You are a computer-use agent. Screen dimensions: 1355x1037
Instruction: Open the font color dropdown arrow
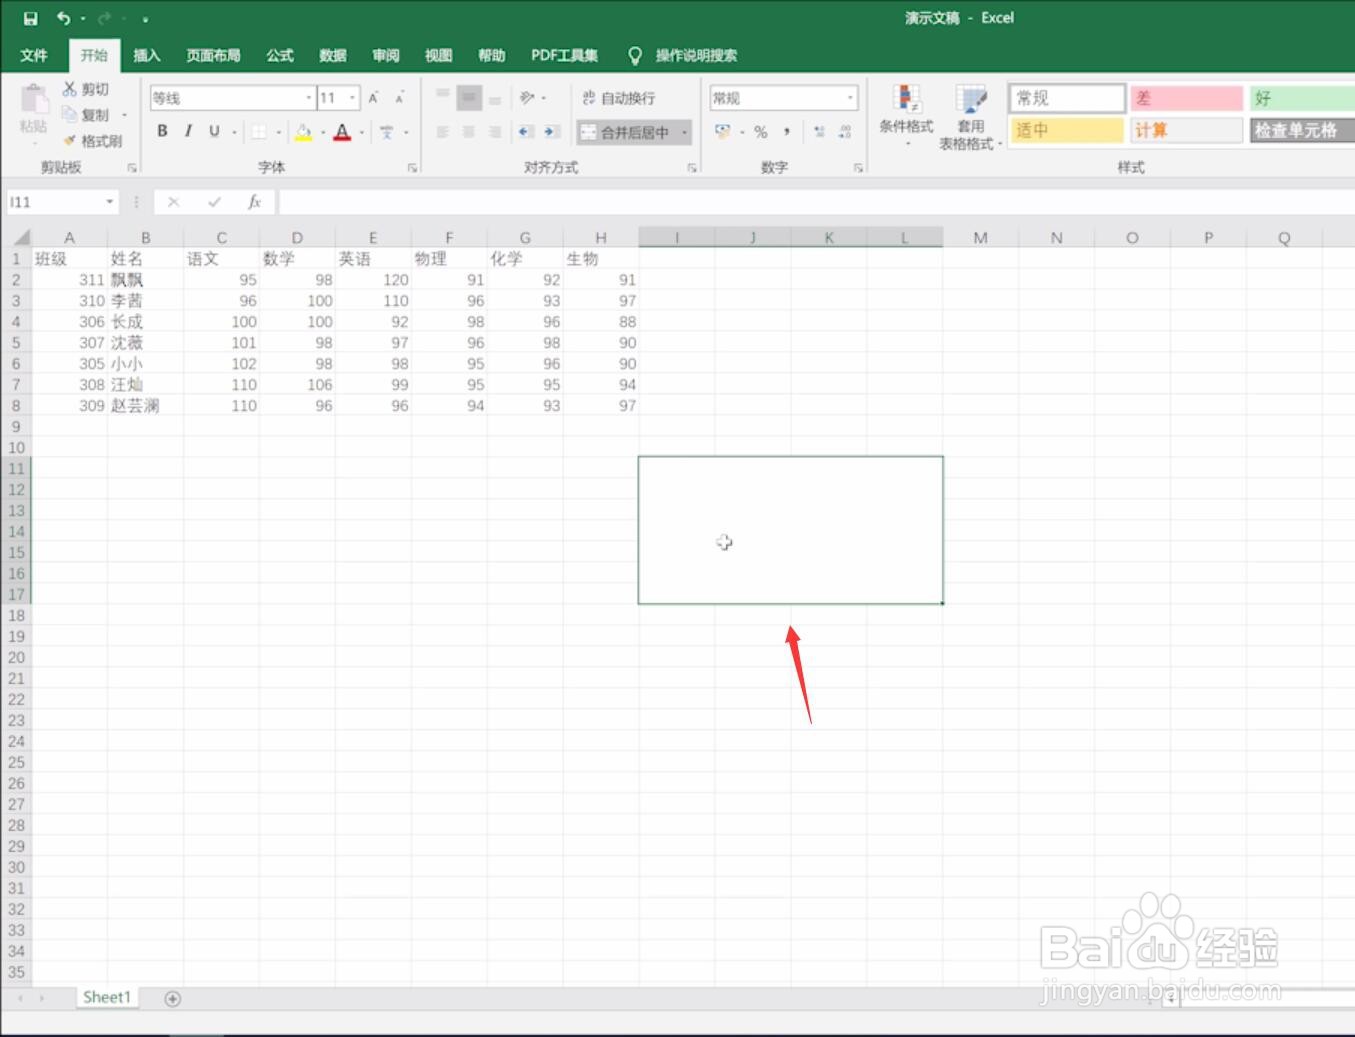(x=362, y=132)
